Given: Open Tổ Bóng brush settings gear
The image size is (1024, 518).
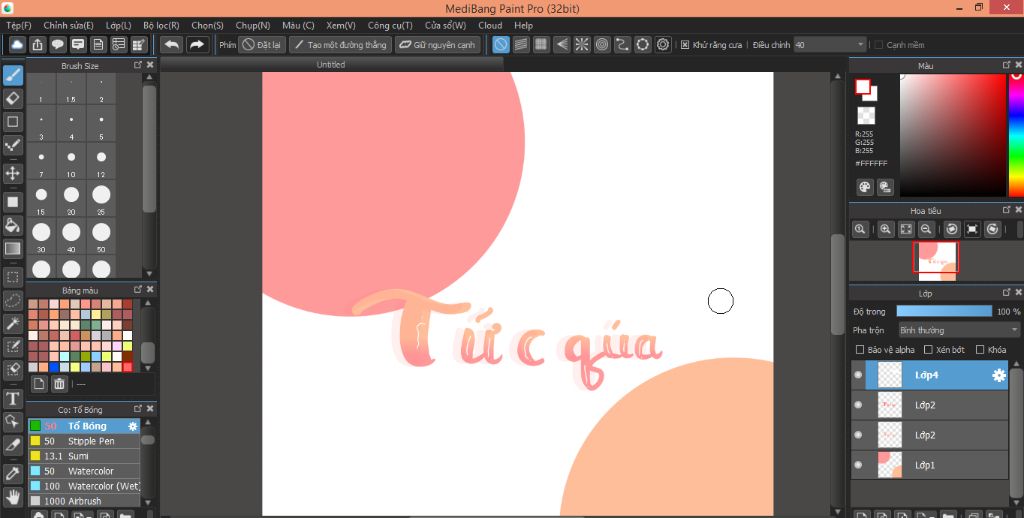Looking at the screenshot, I should 133,426.
